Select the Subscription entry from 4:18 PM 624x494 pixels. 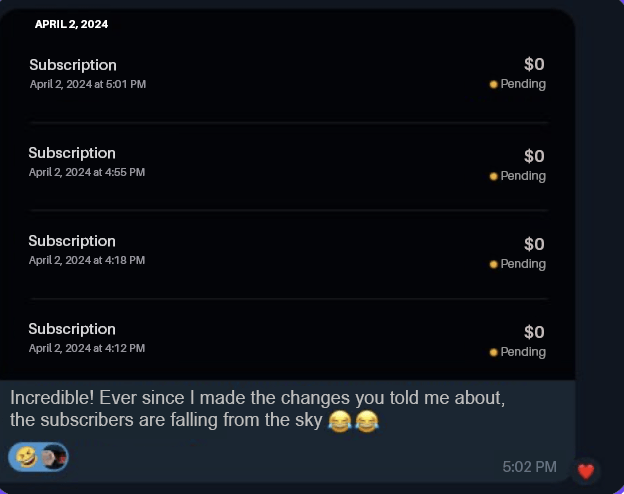(x=72, y=241)
